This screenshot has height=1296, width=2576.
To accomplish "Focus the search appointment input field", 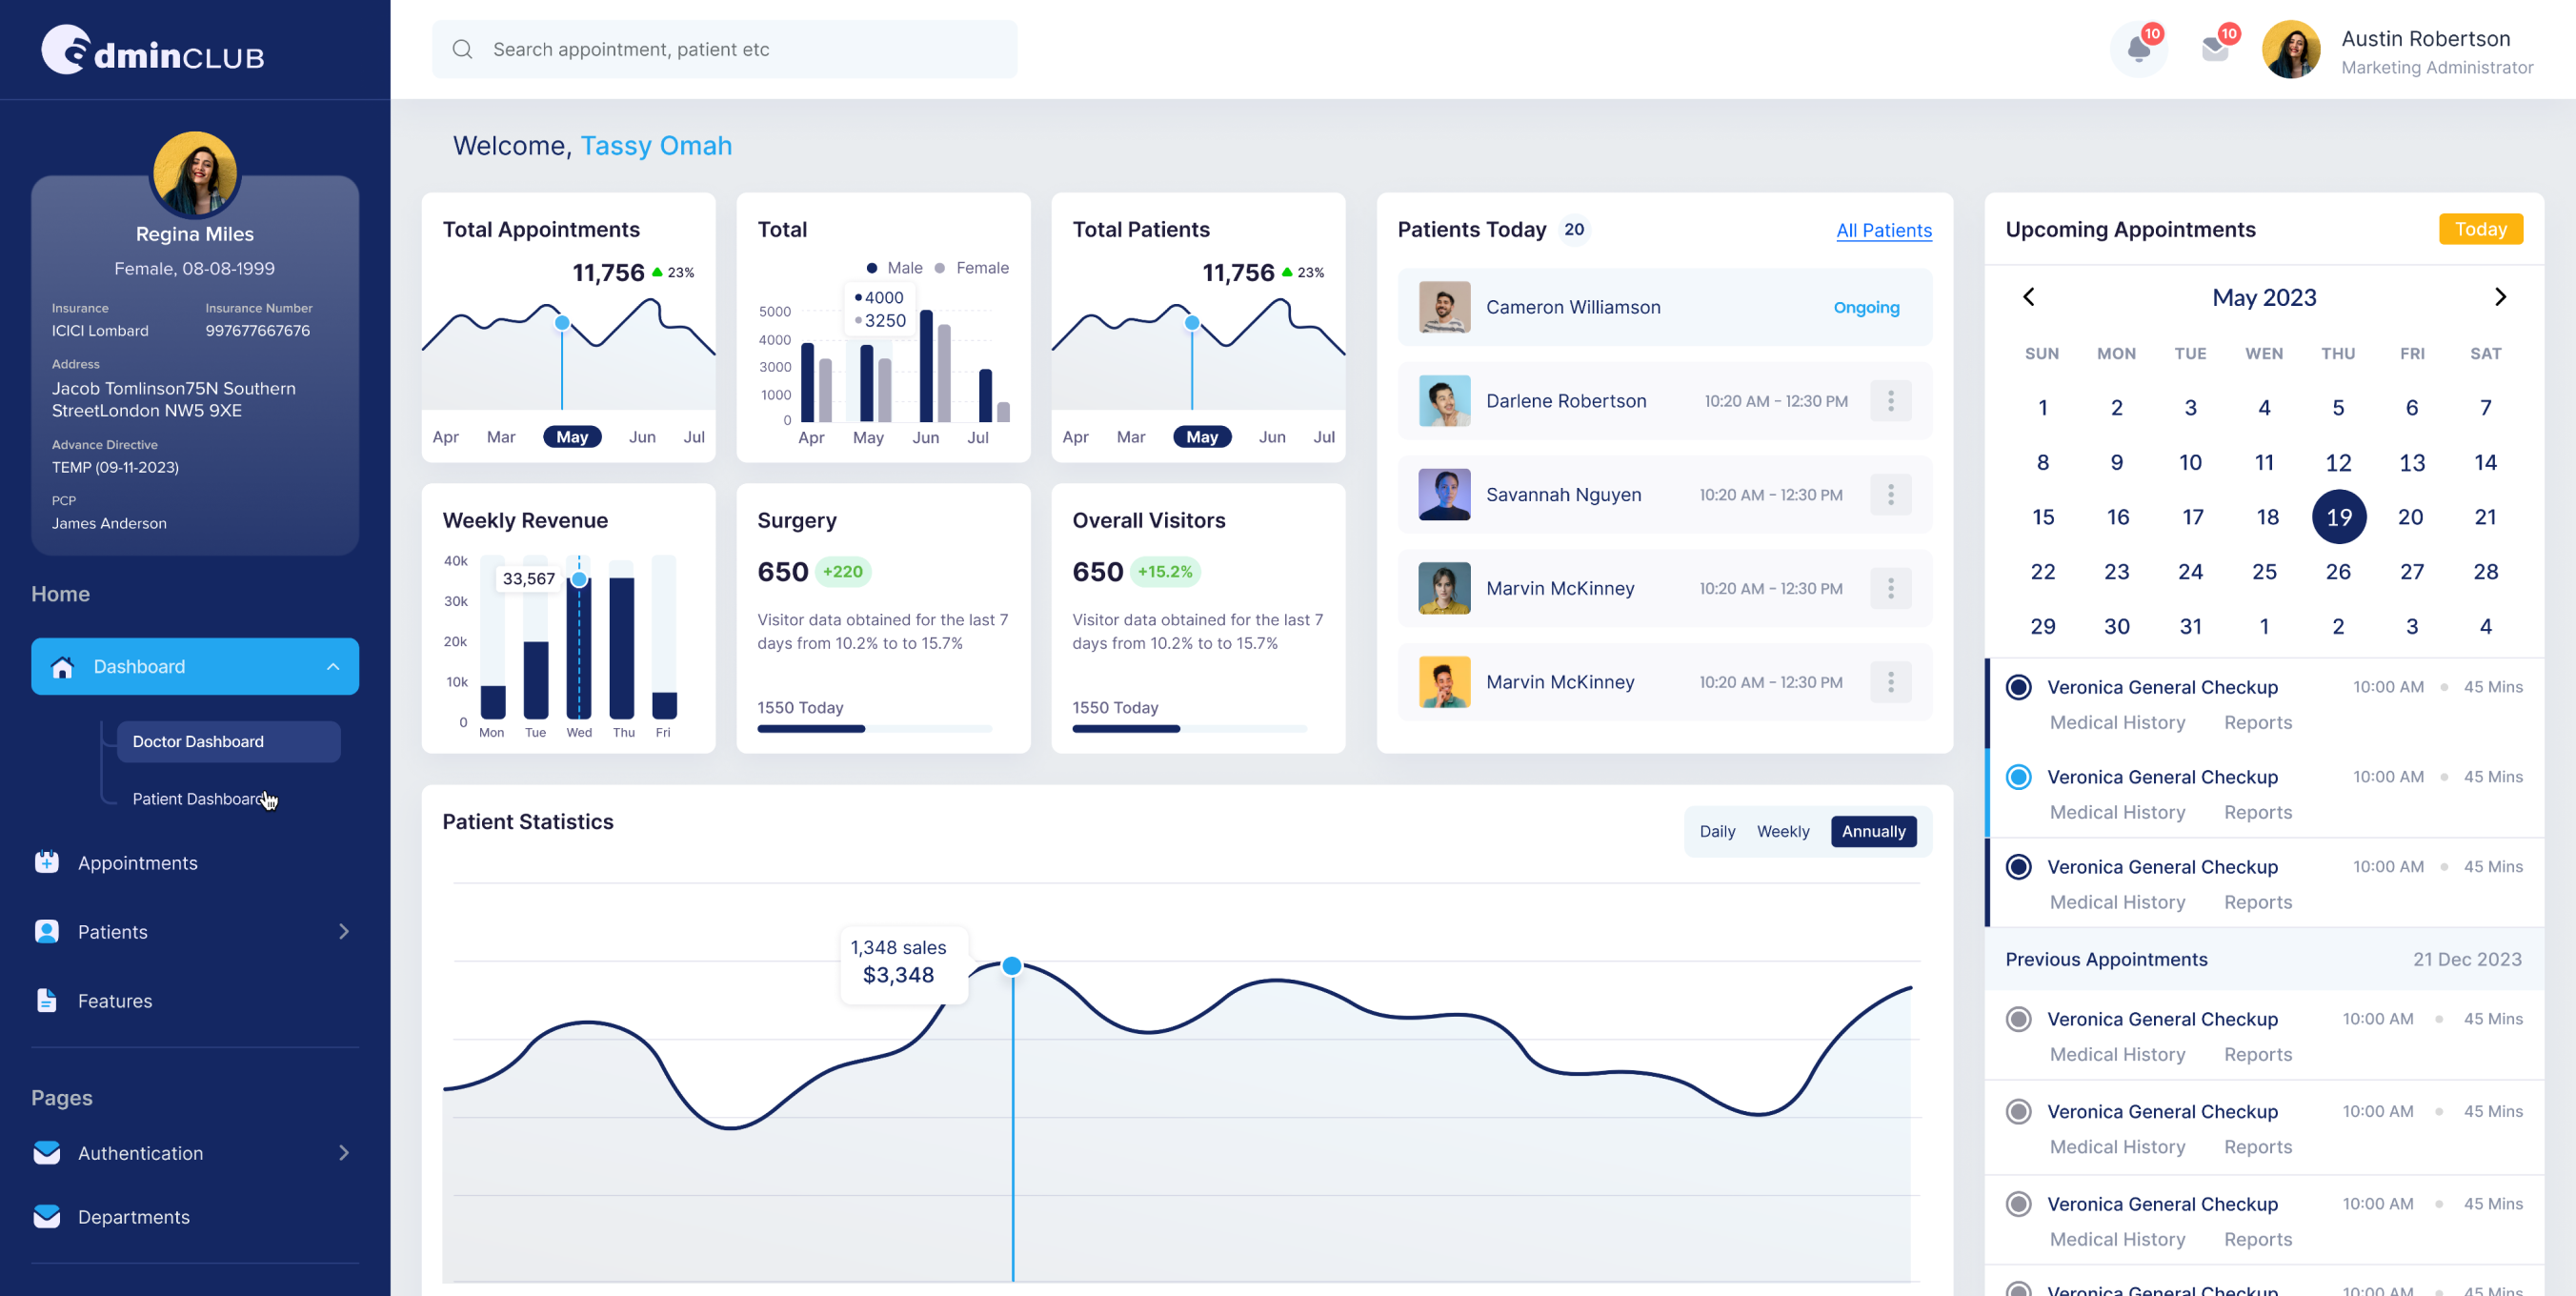I will (725, 49).
